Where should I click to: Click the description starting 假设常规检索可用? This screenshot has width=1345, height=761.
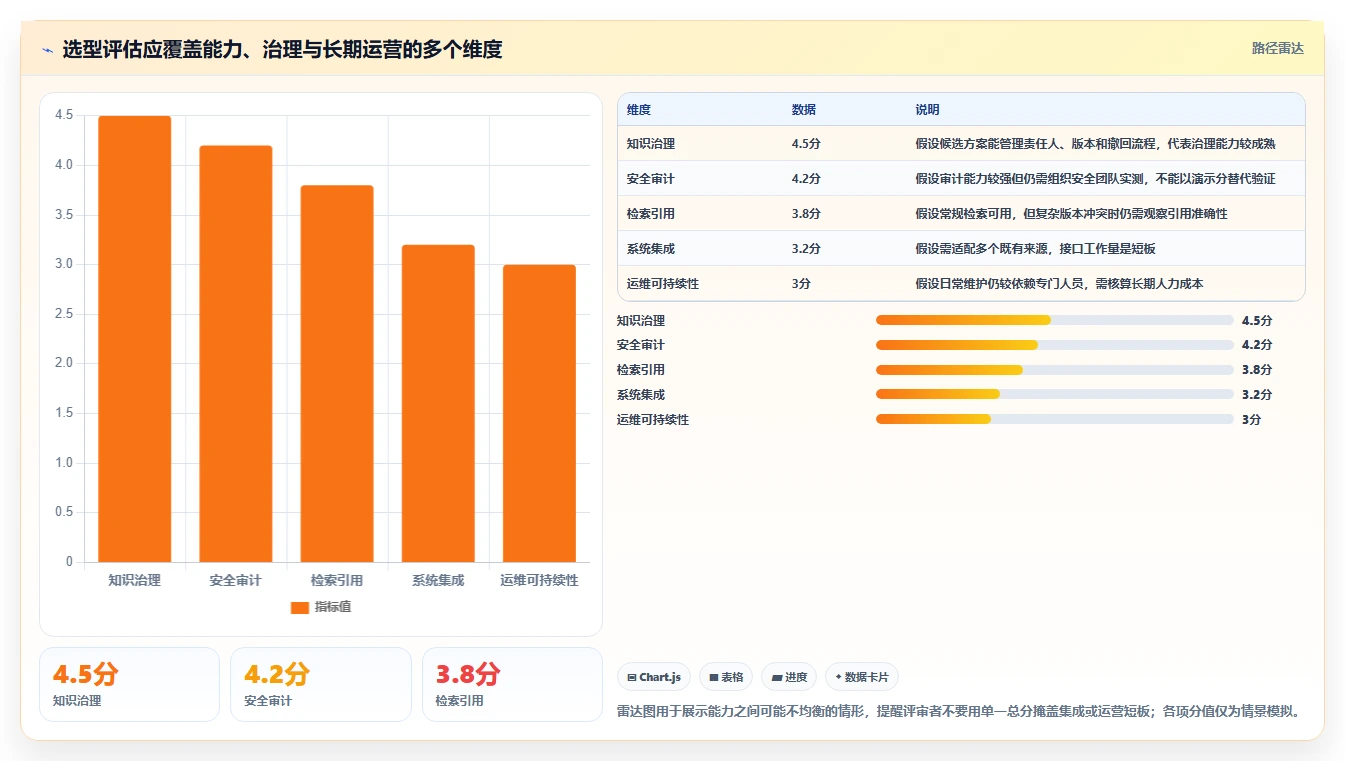1071,214
